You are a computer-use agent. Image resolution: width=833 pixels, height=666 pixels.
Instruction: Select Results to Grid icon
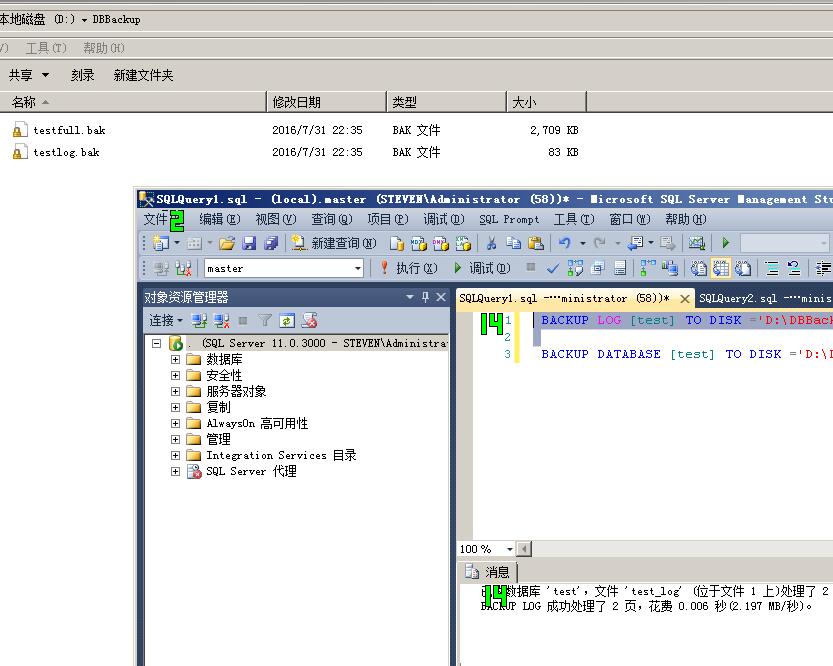coord(721,268)
